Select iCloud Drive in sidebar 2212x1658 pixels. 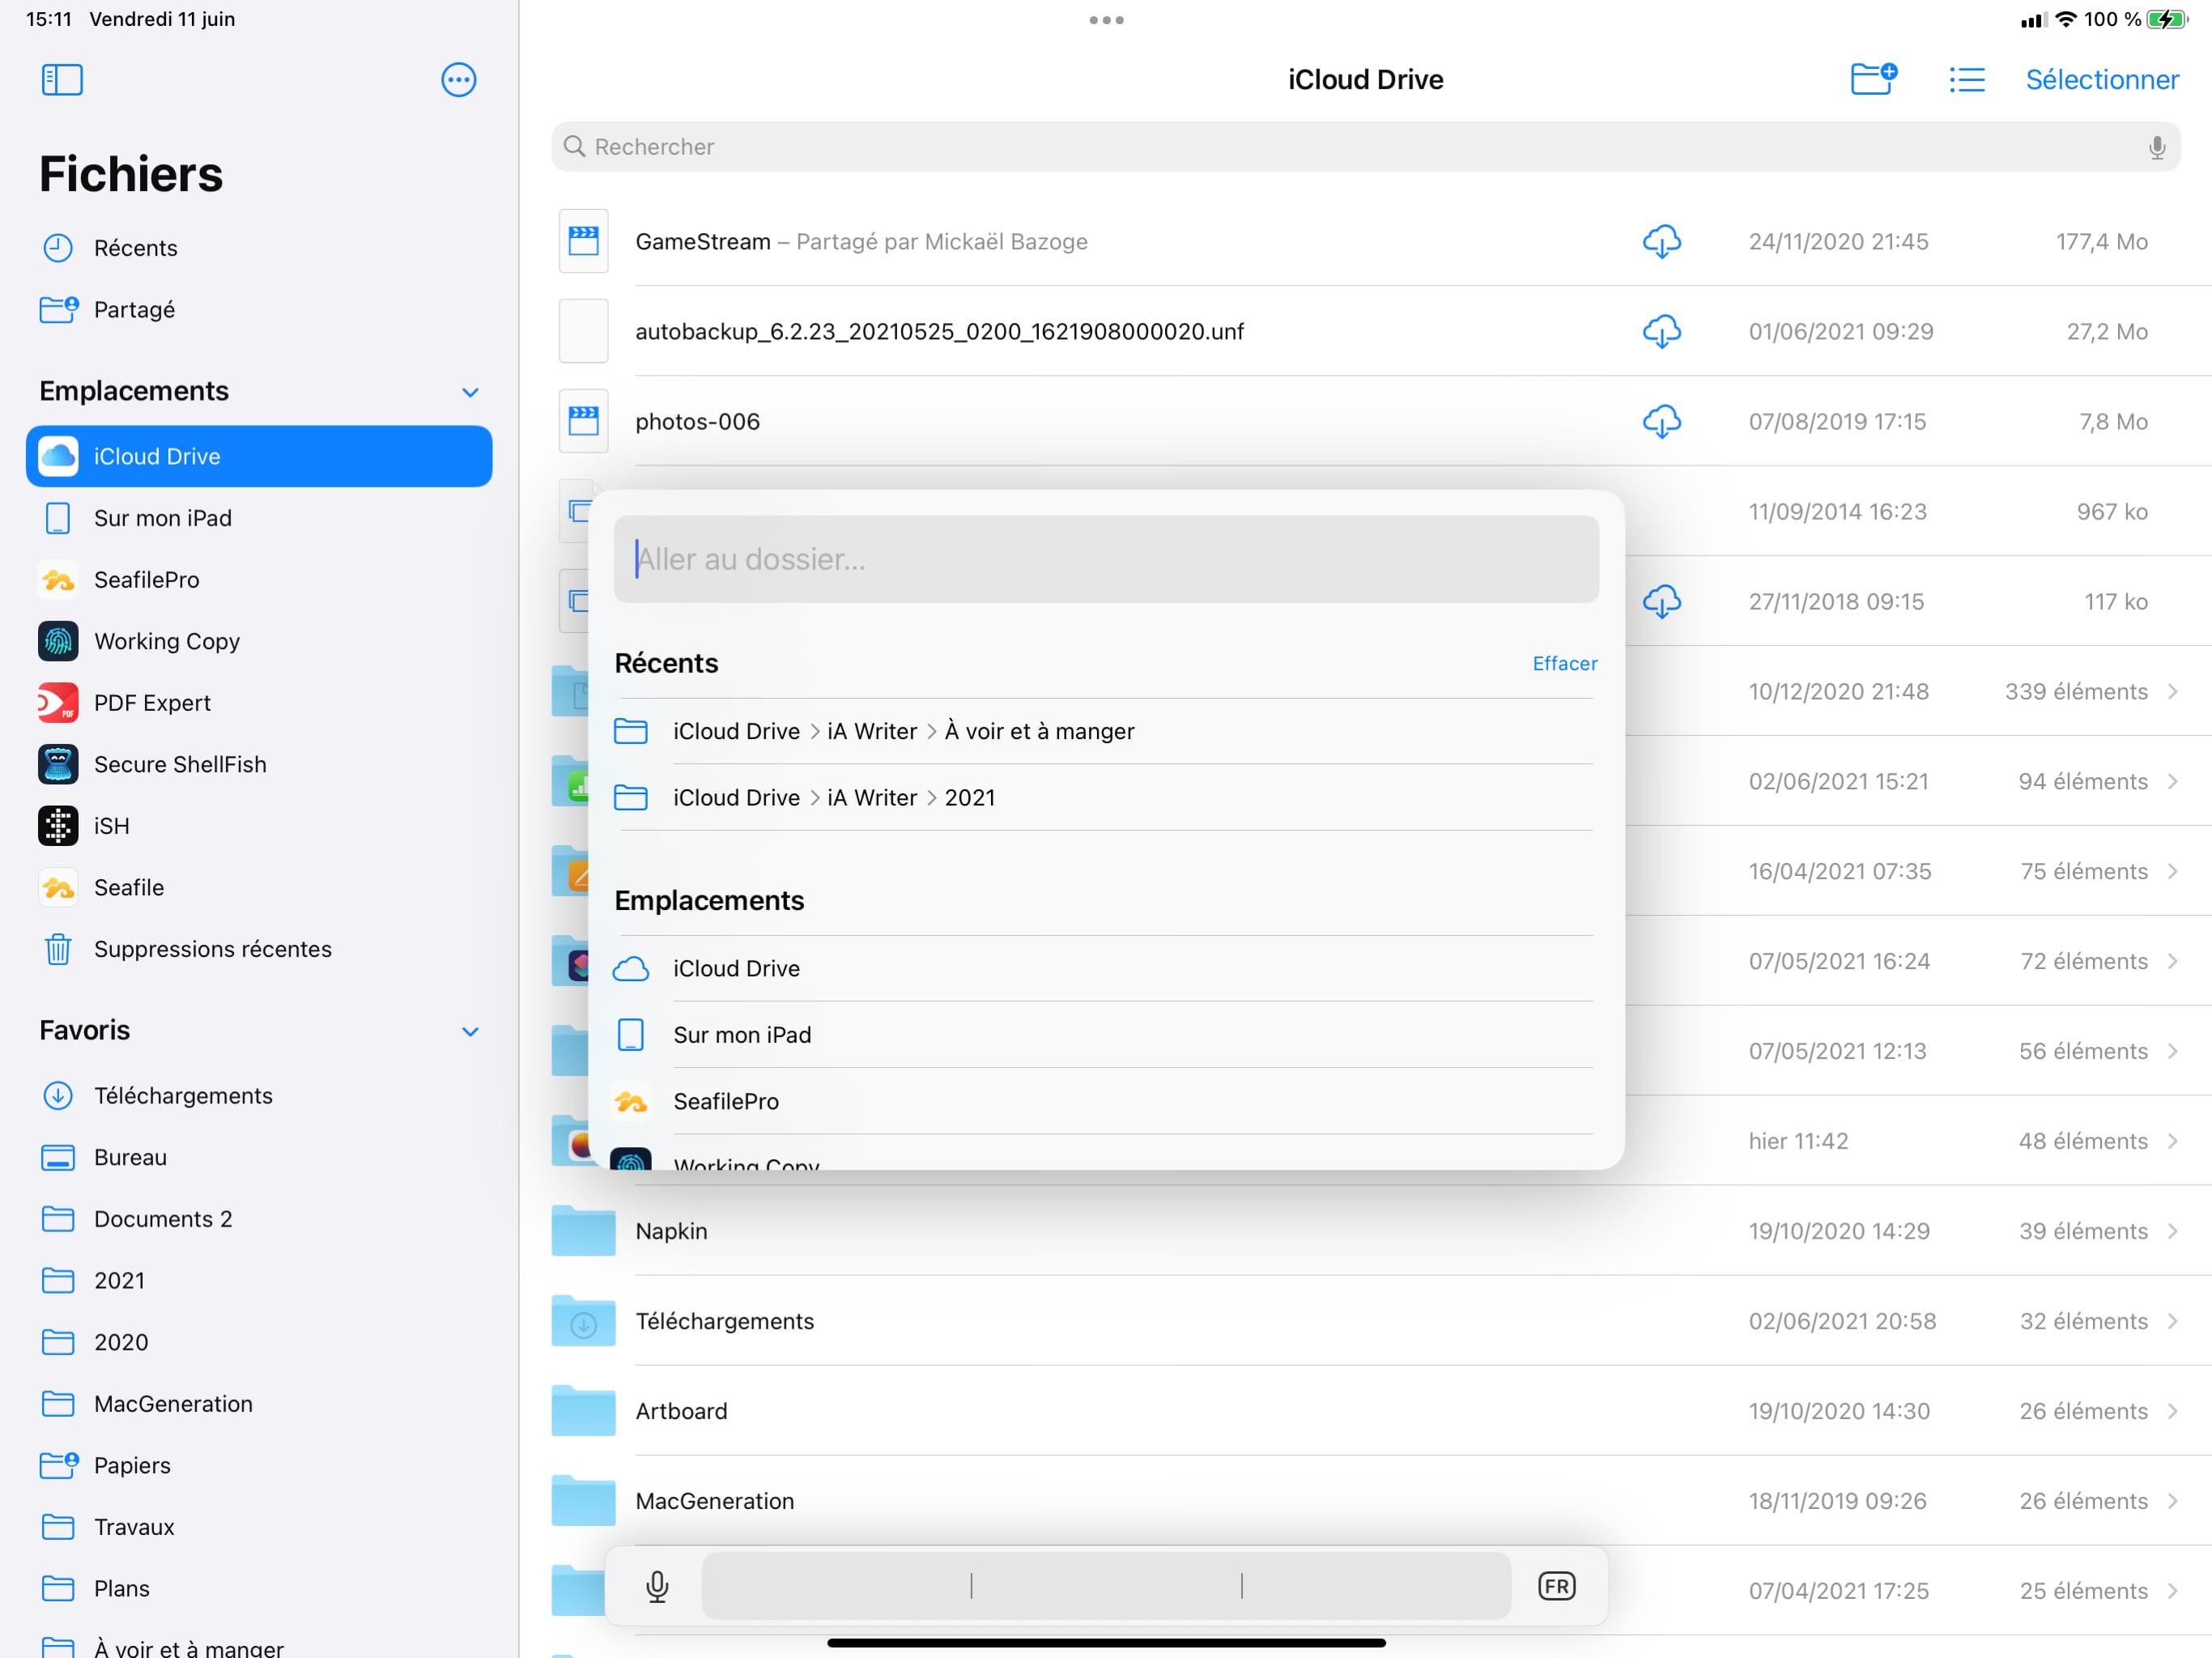click(259, 456)
